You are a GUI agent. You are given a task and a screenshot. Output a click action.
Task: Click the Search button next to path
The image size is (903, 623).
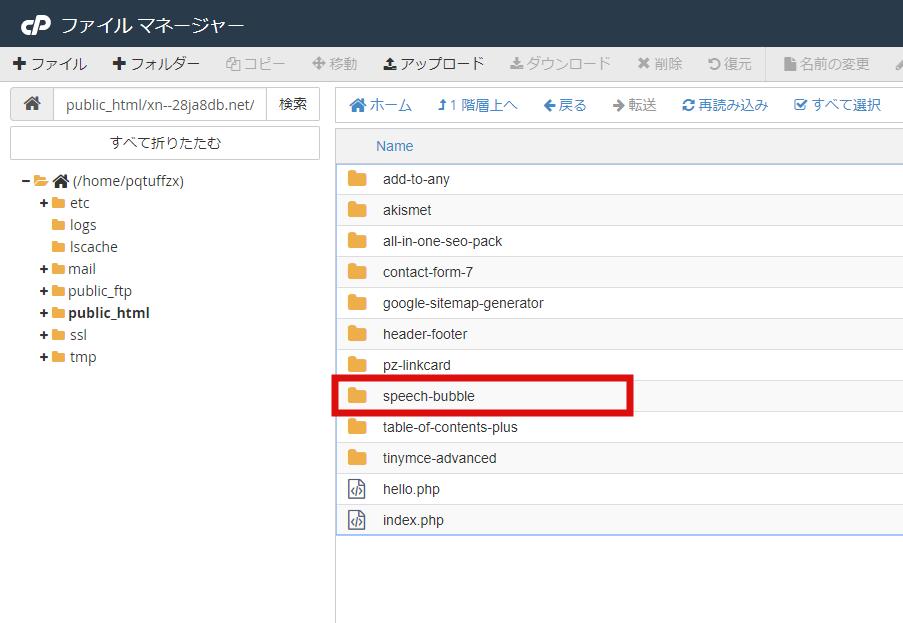tap(293, 104)
